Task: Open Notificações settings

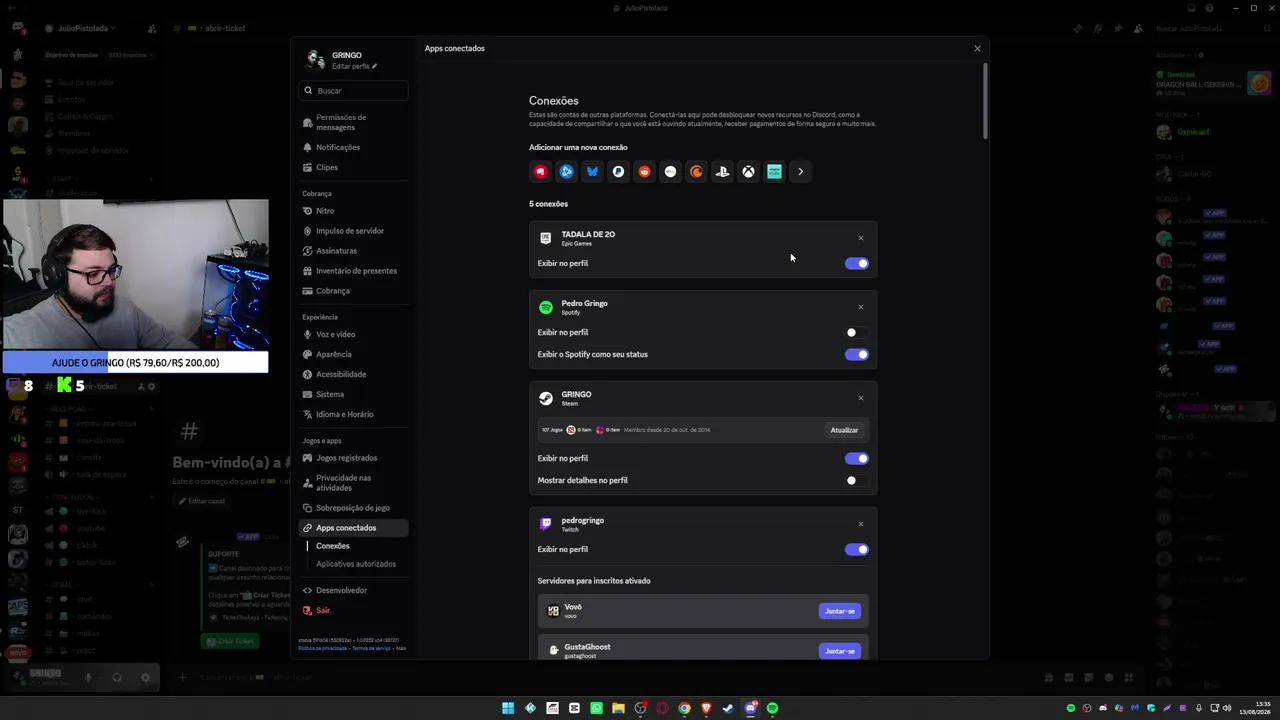Action: coord(354,148)
